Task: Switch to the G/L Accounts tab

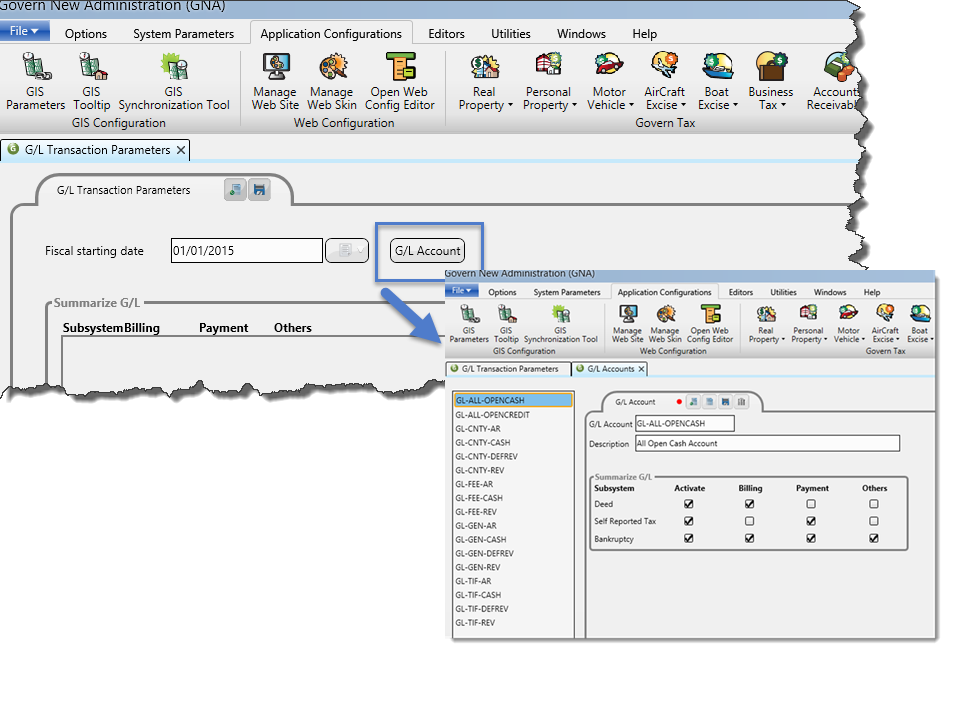Action: [x=610, y=369]
